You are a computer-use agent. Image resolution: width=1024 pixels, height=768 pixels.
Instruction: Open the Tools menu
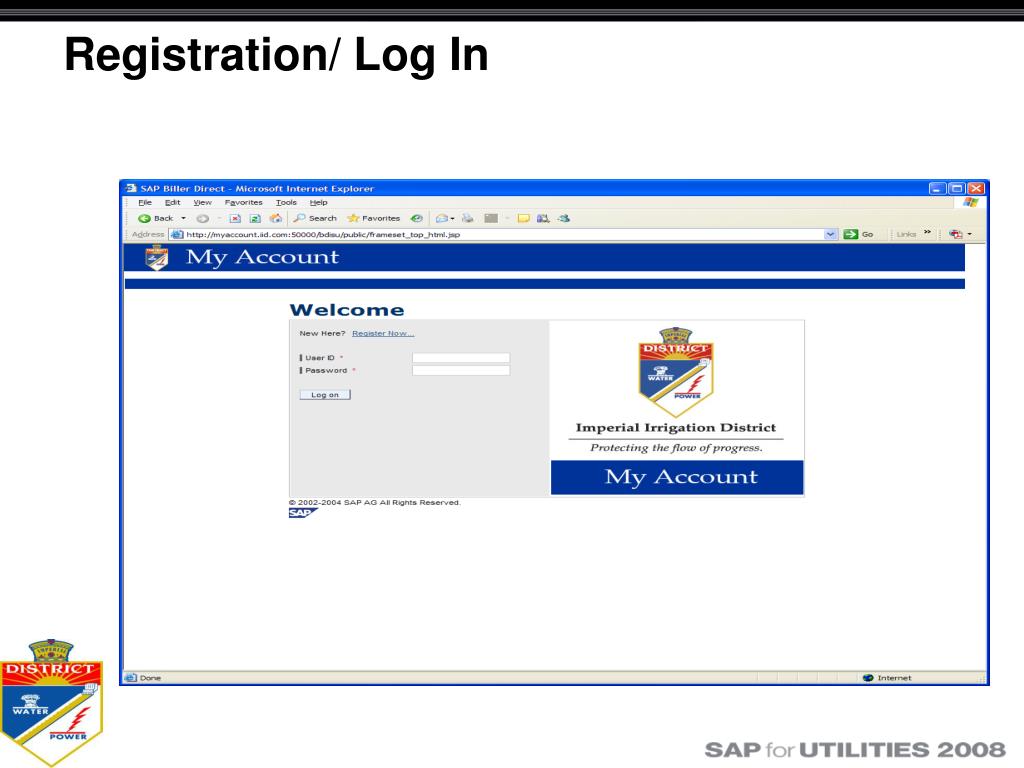[286, 202]
